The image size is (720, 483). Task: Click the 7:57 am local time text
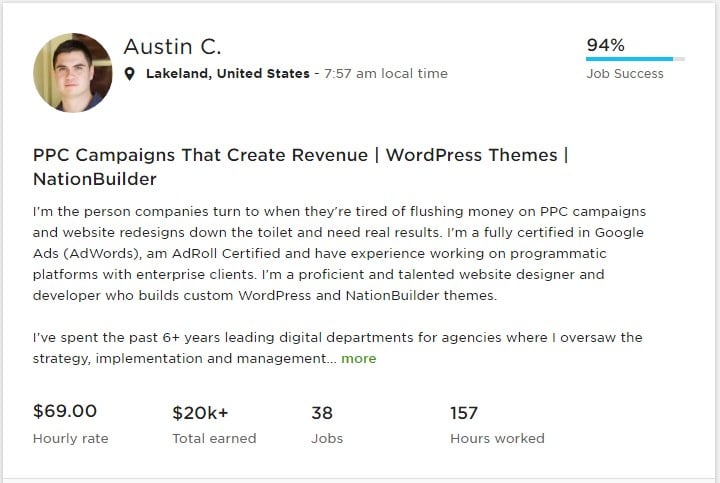point(385,74)
